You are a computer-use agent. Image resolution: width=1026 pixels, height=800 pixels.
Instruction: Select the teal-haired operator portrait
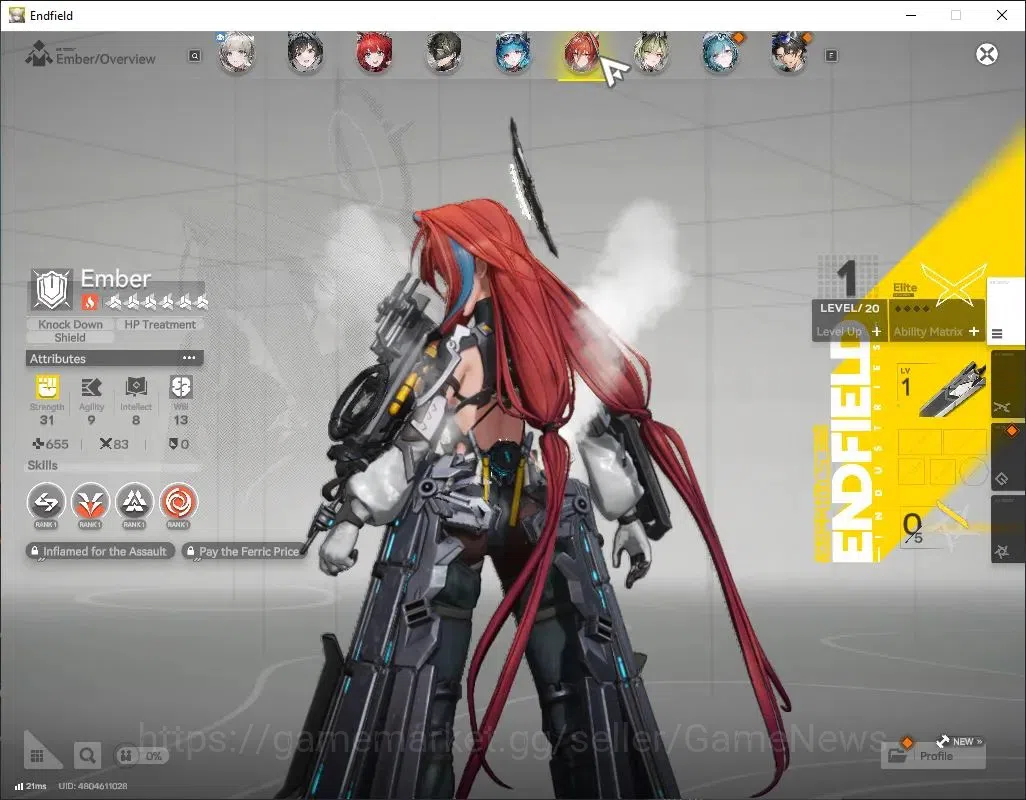point(720,54)
